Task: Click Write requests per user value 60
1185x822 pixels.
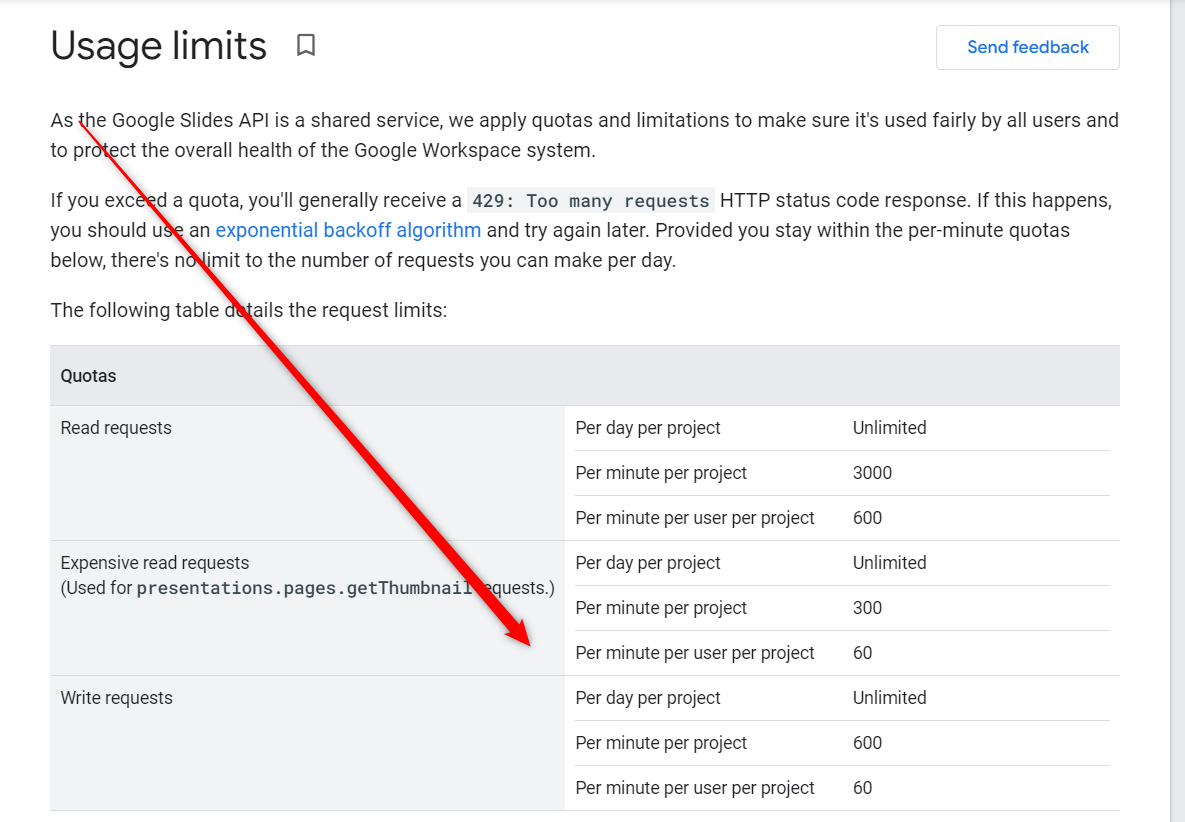Action: tap(862, 788)
